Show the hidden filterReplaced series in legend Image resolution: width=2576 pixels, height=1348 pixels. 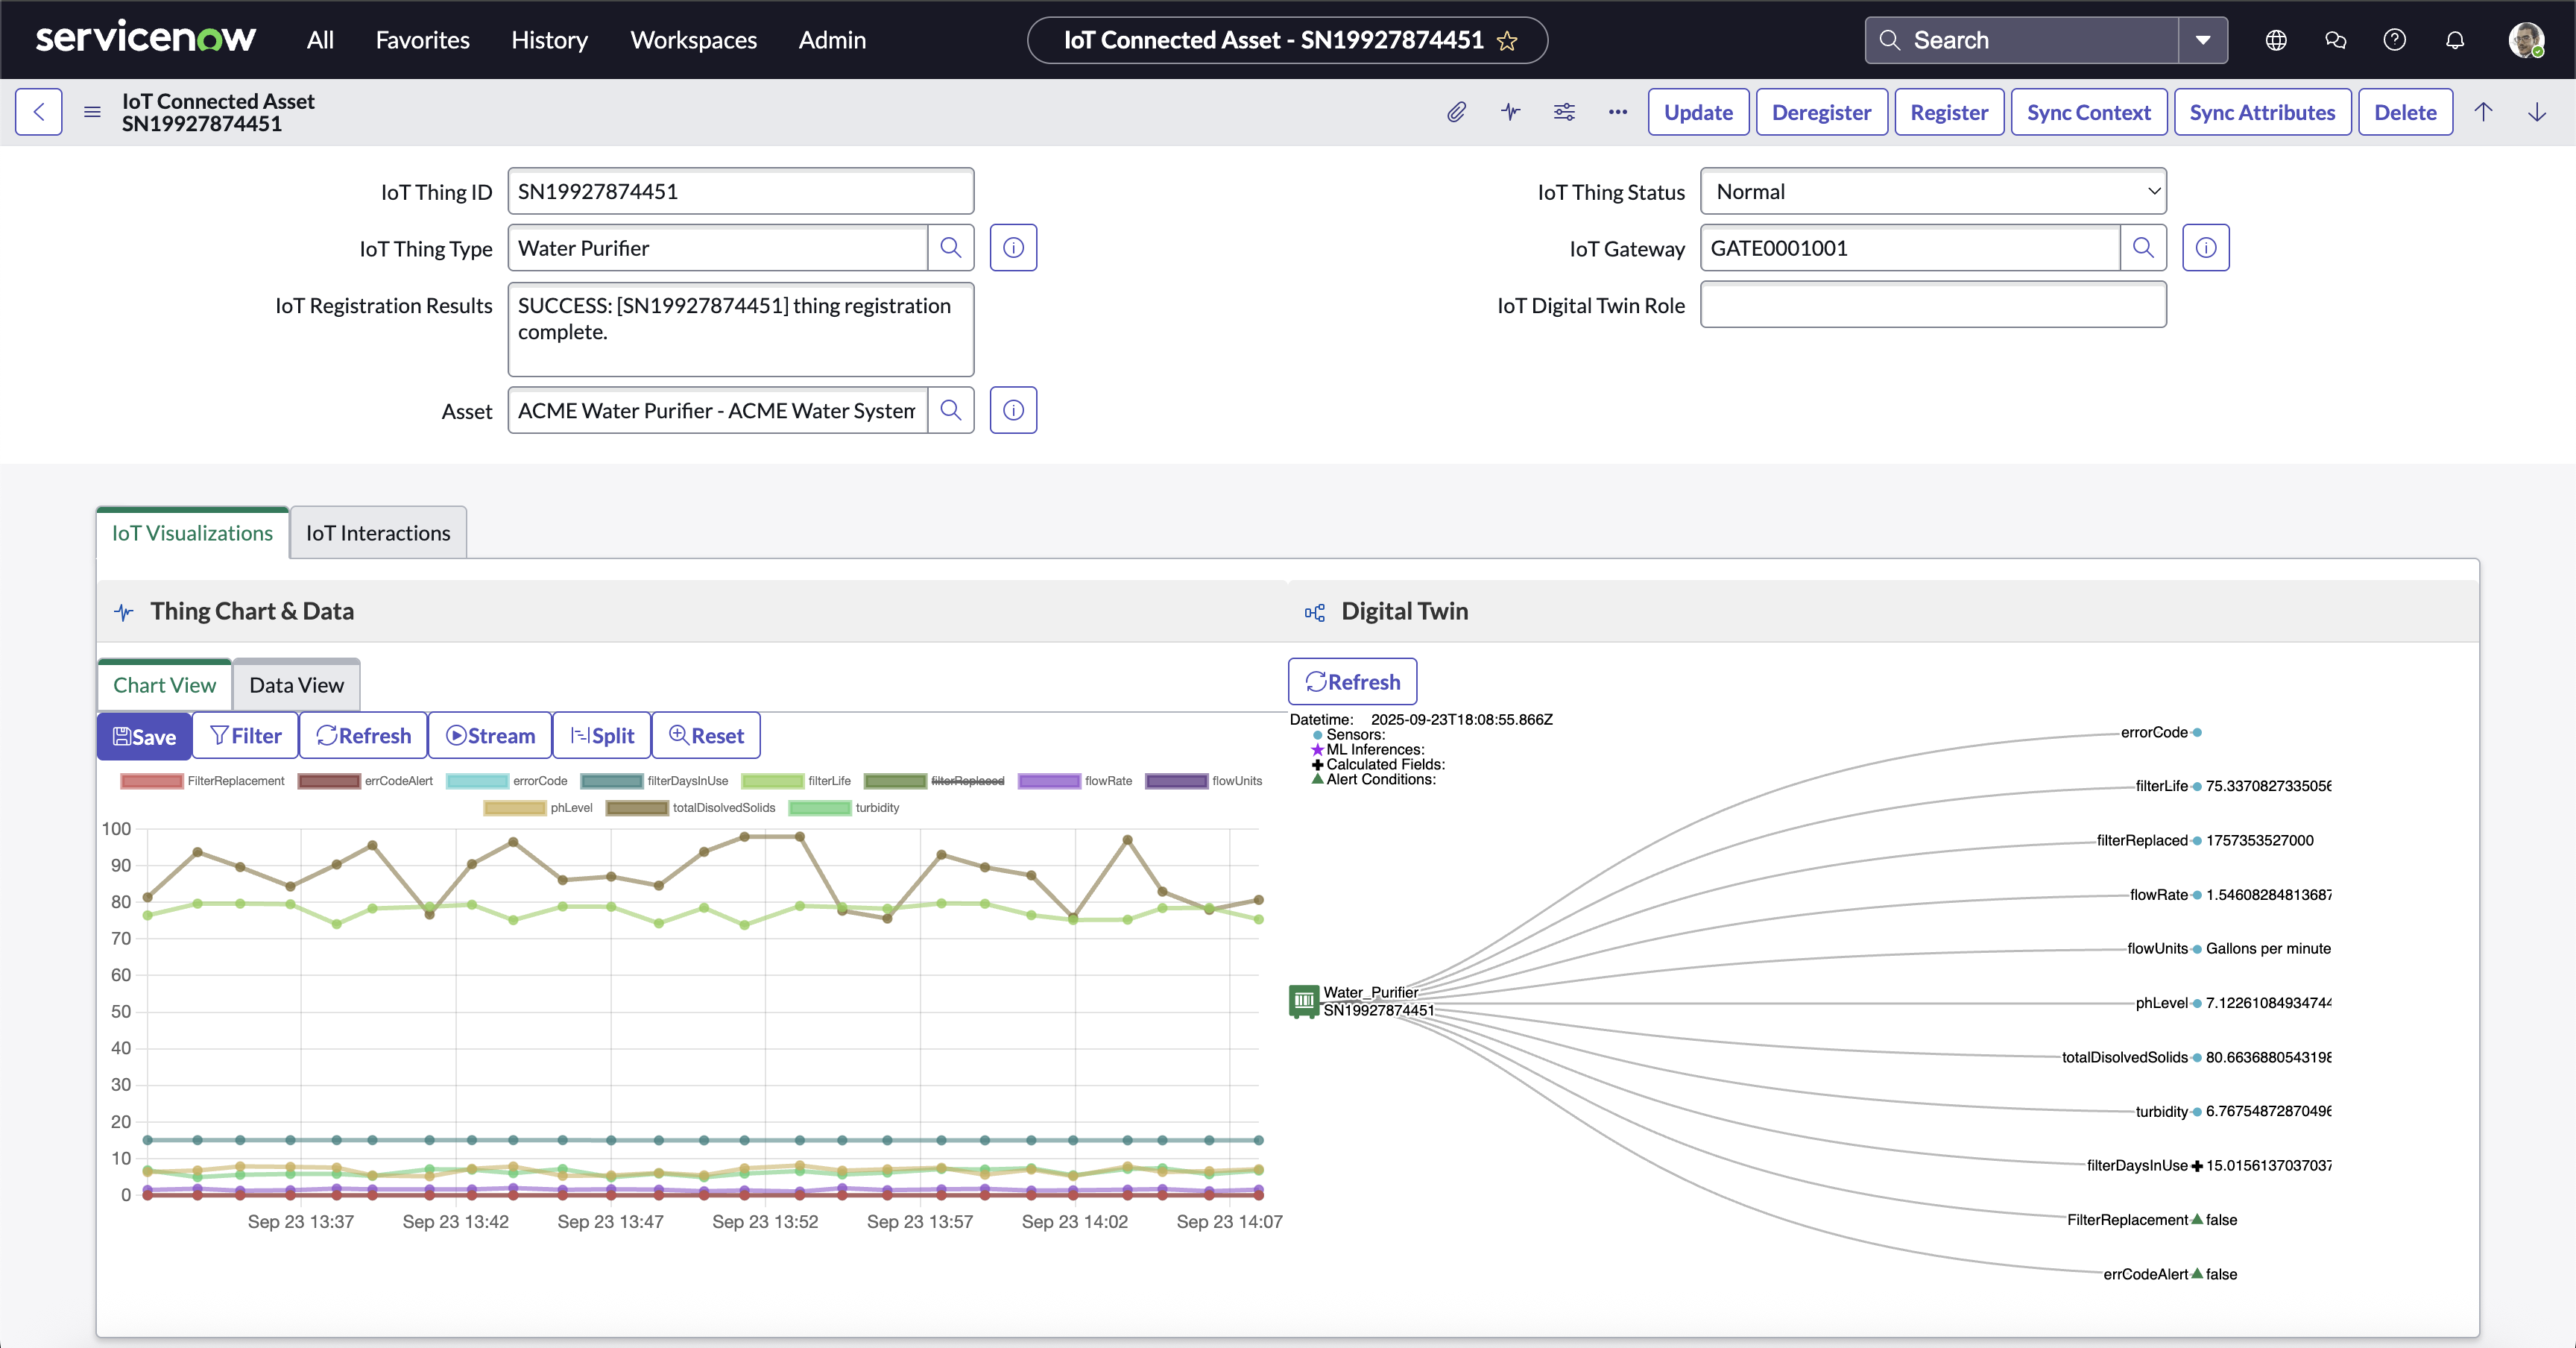tap(934, 781)
